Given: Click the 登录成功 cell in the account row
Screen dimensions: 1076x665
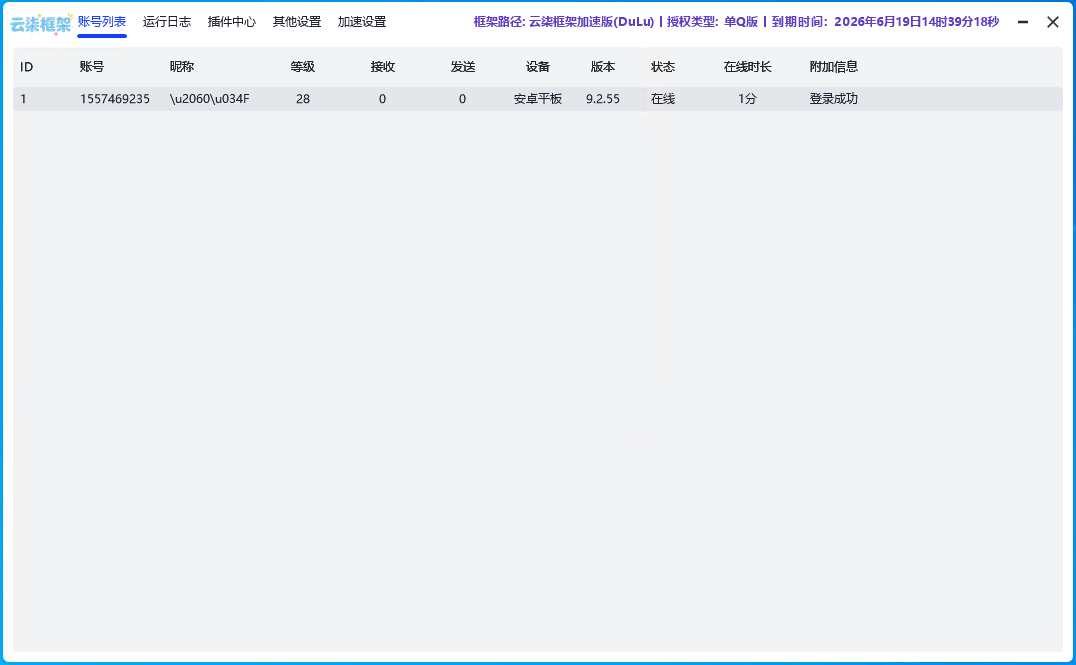Looking at the screenshot, I should (x=834, y=99).
